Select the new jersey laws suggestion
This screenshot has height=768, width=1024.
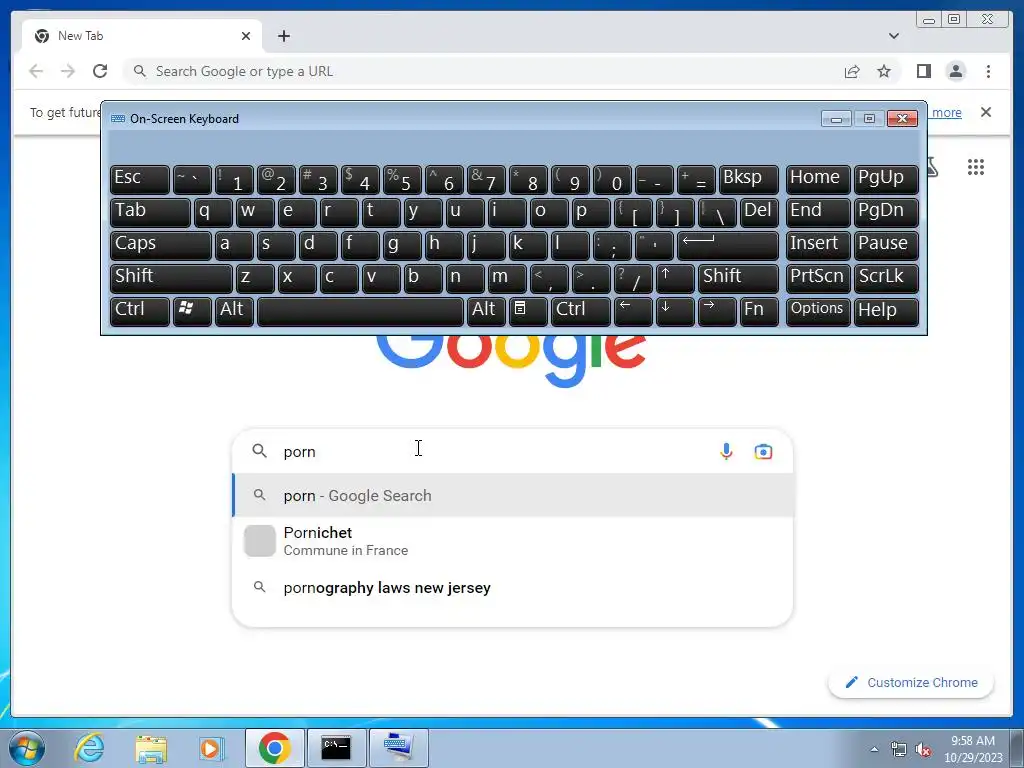(x=513, y=588)
